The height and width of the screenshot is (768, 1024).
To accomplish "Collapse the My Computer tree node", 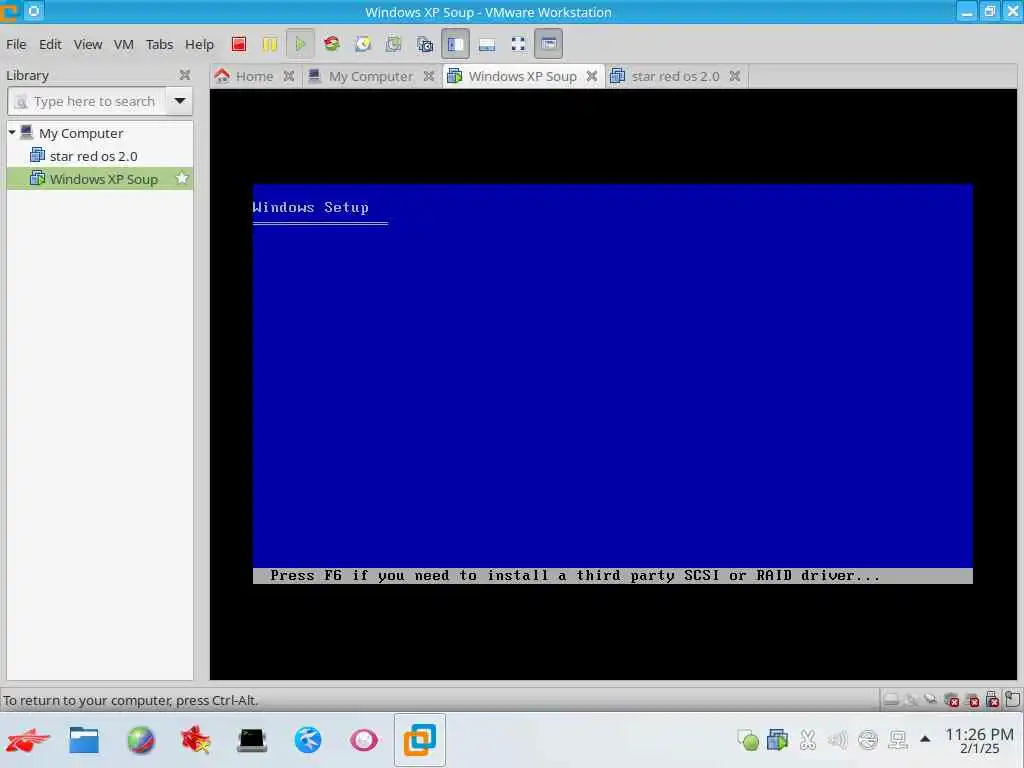I will pos(12,133).
